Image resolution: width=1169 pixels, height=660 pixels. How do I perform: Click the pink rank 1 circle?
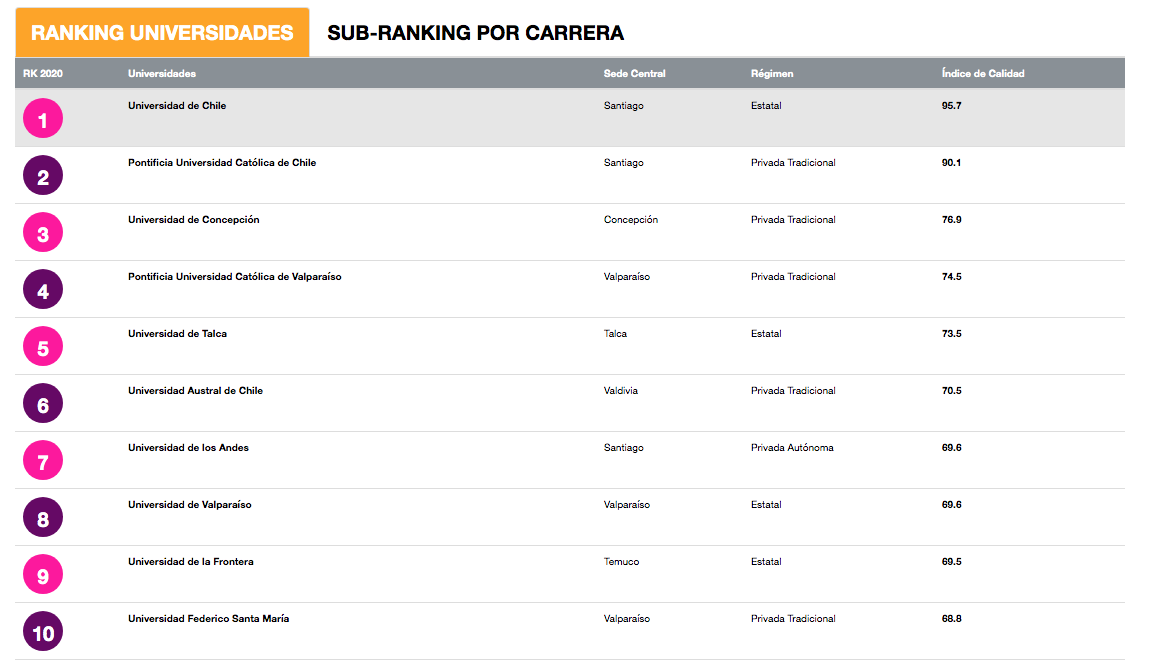pyautogui.click(x=43, y=119)
